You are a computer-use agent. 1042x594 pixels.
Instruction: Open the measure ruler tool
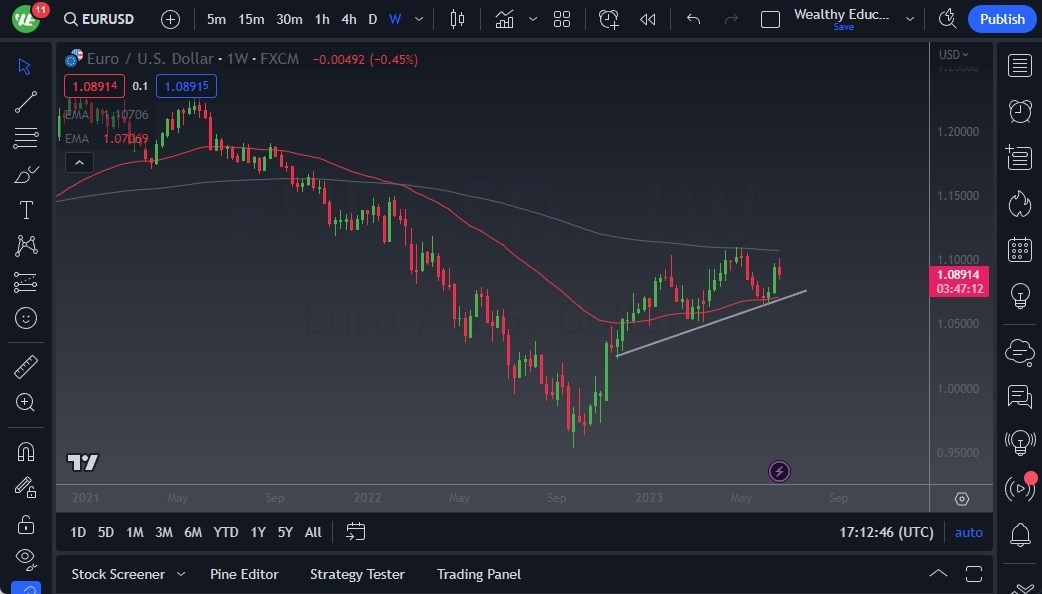[x=26, y=367]
